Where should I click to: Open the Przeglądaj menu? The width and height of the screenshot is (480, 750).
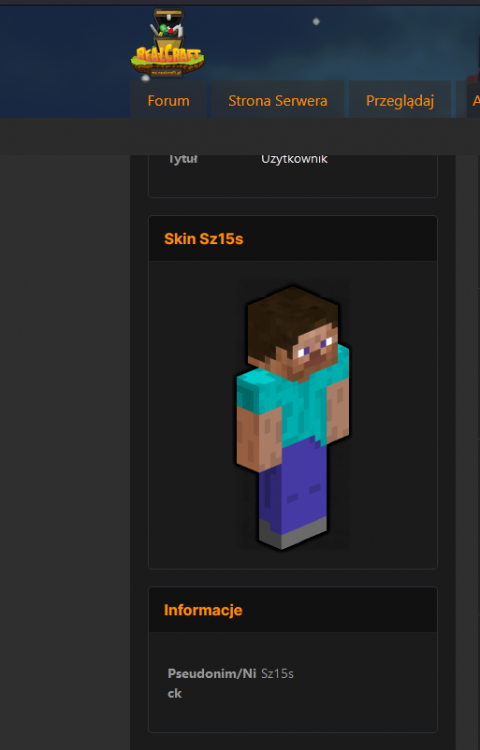pos(400,100)
